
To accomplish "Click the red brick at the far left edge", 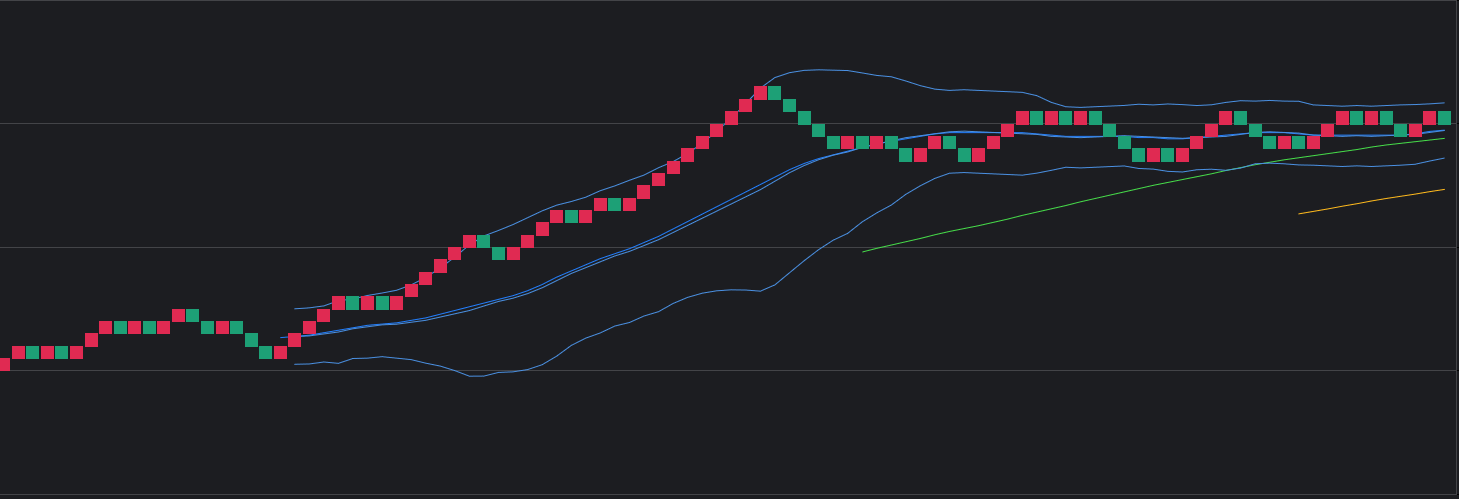I will click(4, 365).
